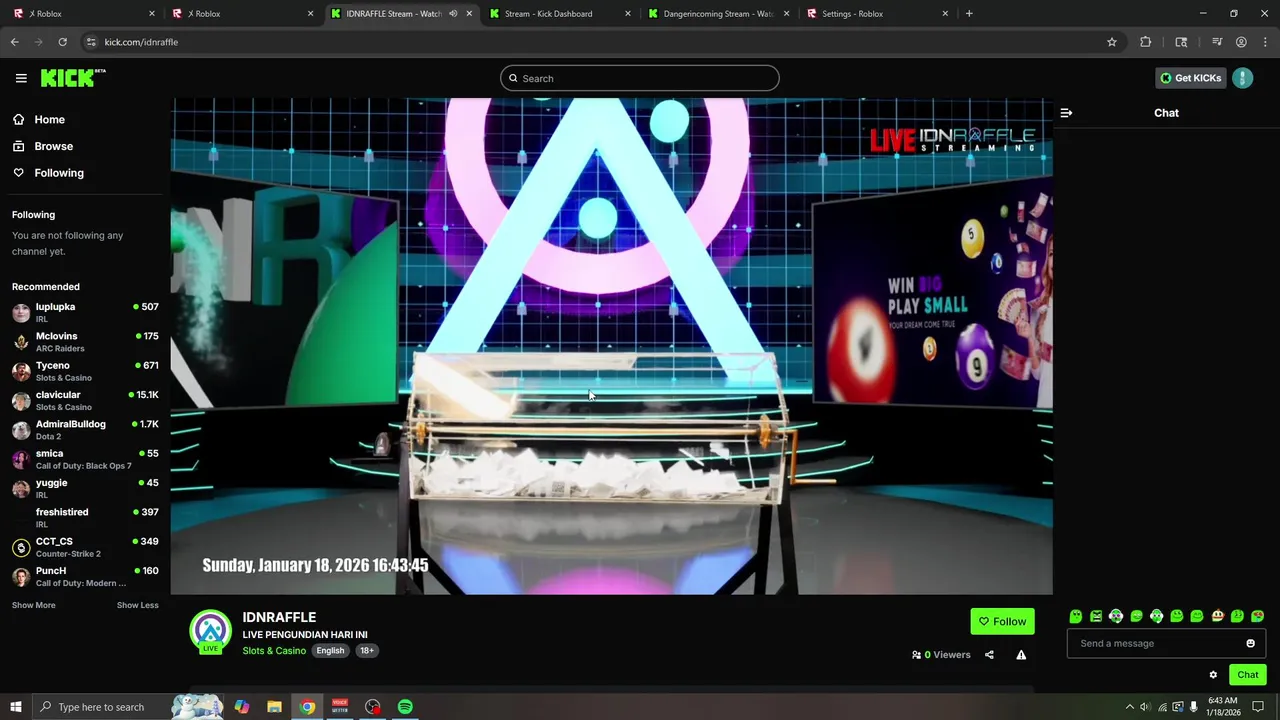The image size is (1280, 720).
Task: Focus the Kick search box
Action: (640, 78)
